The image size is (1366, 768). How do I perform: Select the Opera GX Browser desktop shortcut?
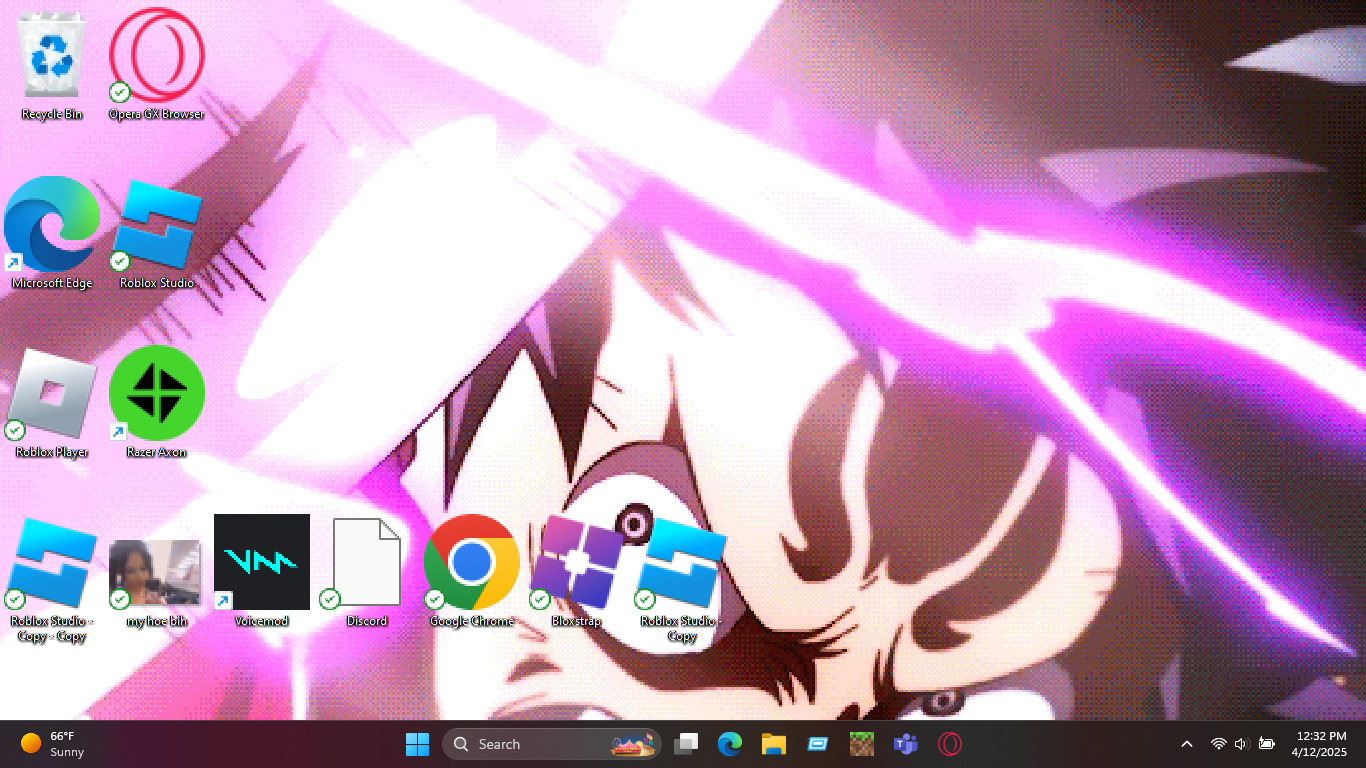tap(157, 64)
